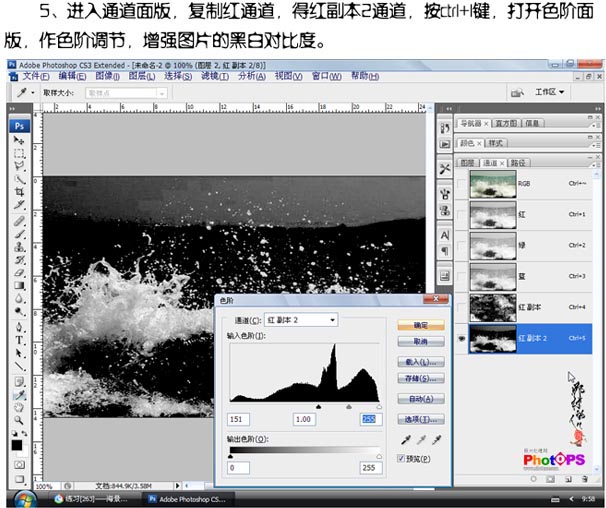Click the gray point eyedropper in Levels
The width and height of the screenshot is (606, 508).
click(x=419, y=440)
